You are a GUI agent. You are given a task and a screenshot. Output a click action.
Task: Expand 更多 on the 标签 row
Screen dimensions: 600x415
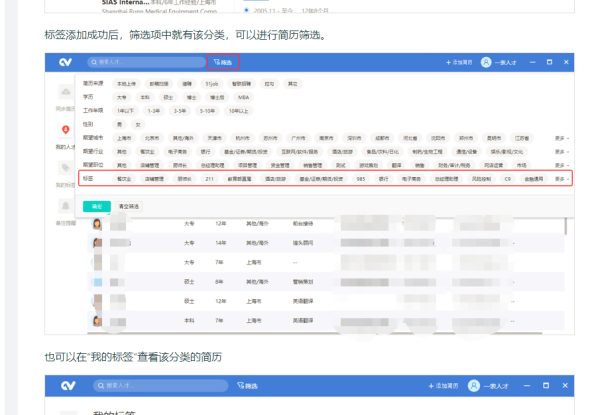point(561,178)
